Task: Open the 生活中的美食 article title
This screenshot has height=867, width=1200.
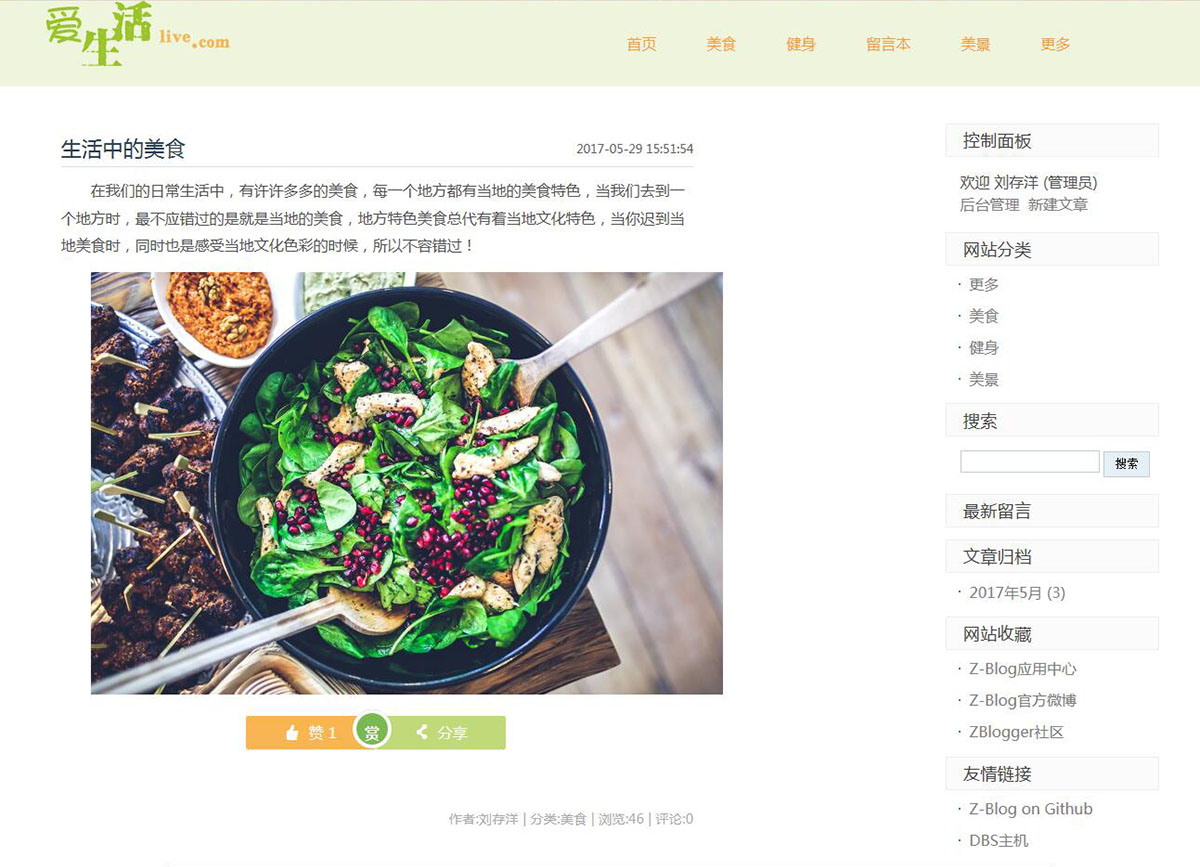Action: pyautogui.click(x=123, y=149)
